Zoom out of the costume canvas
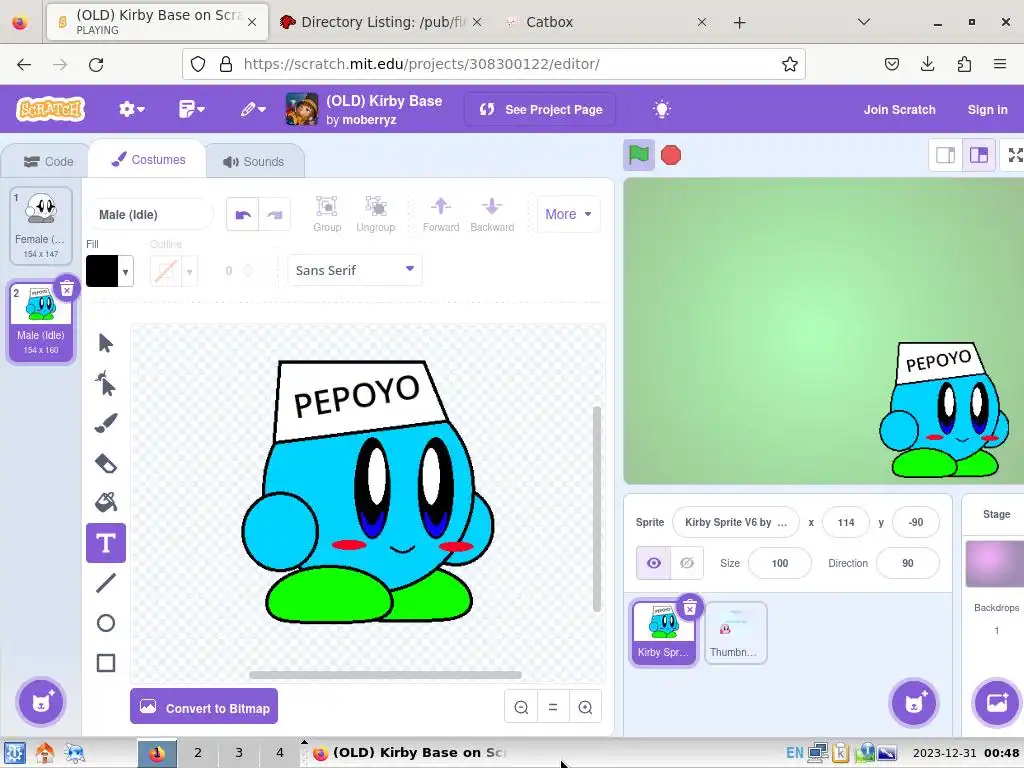The height and width of the screenshot is (768, 1024). point(521,707)
